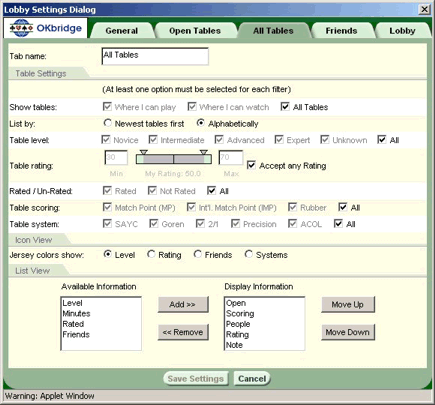Select Level in Available Information list
The width and height of the screenshot is (435, 405).
click(72, 303)
